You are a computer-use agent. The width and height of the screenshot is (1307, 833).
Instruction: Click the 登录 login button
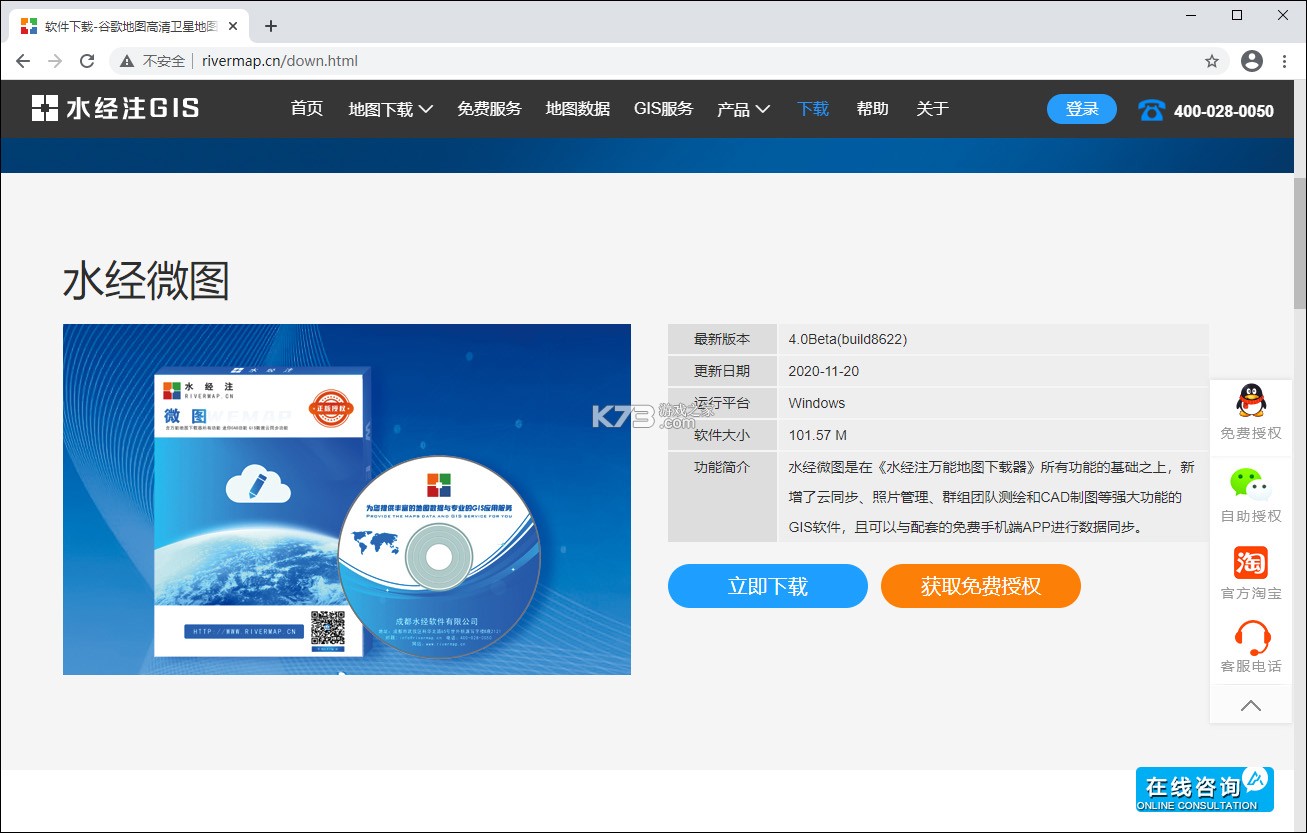point(1082,109)
